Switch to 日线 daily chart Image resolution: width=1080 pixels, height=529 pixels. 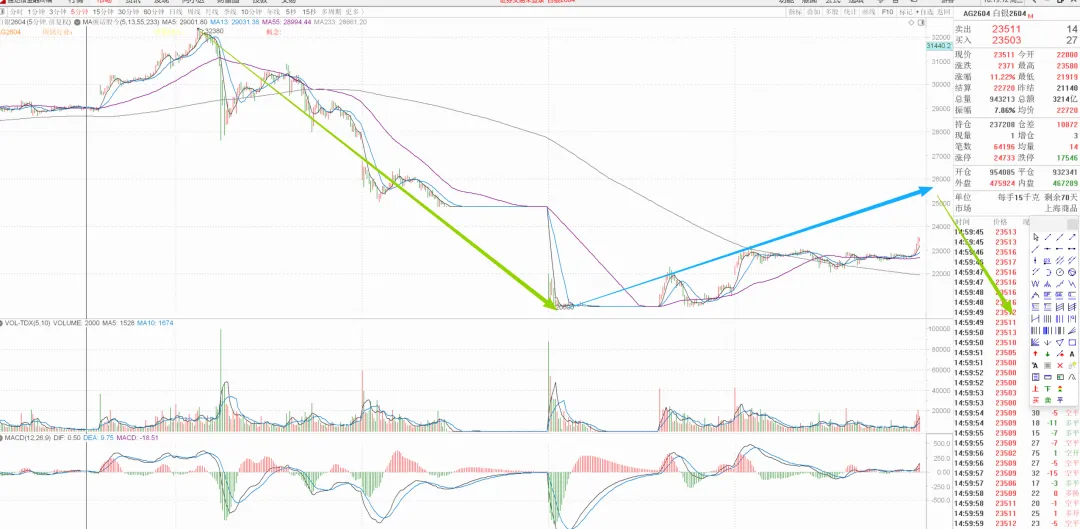[176, 12]
